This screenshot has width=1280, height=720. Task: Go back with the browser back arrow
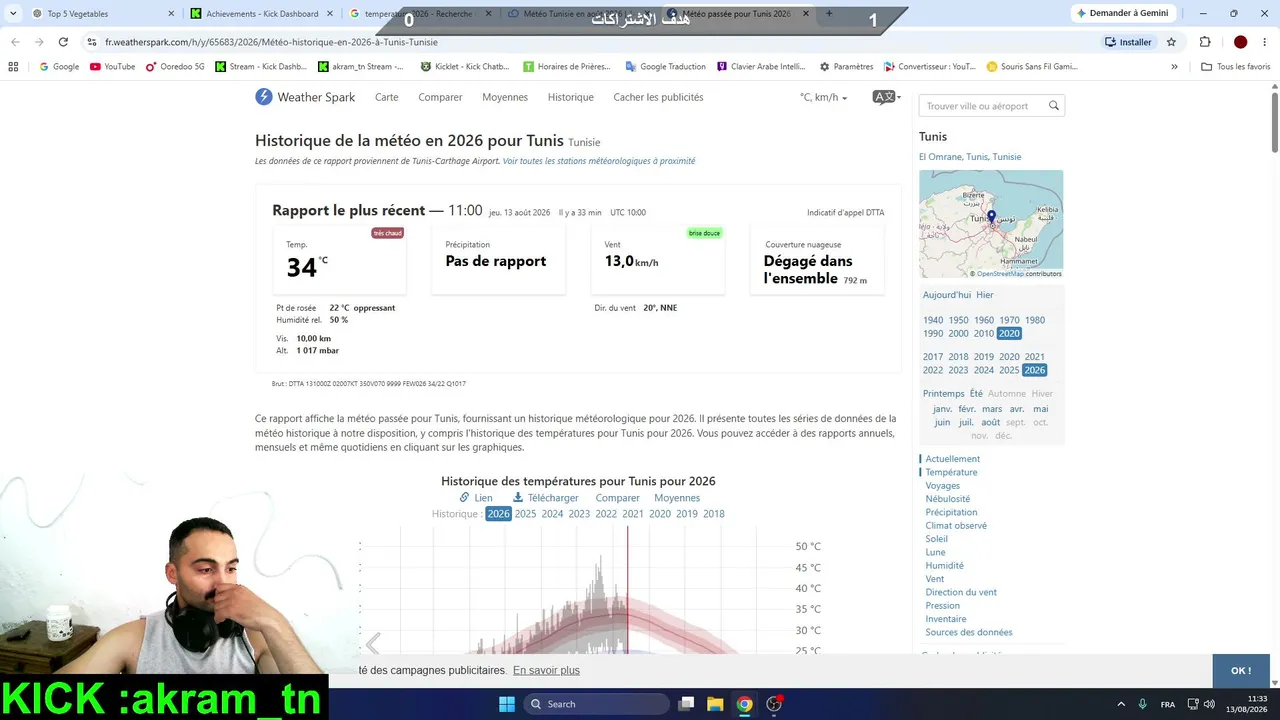tap(15, 42)
